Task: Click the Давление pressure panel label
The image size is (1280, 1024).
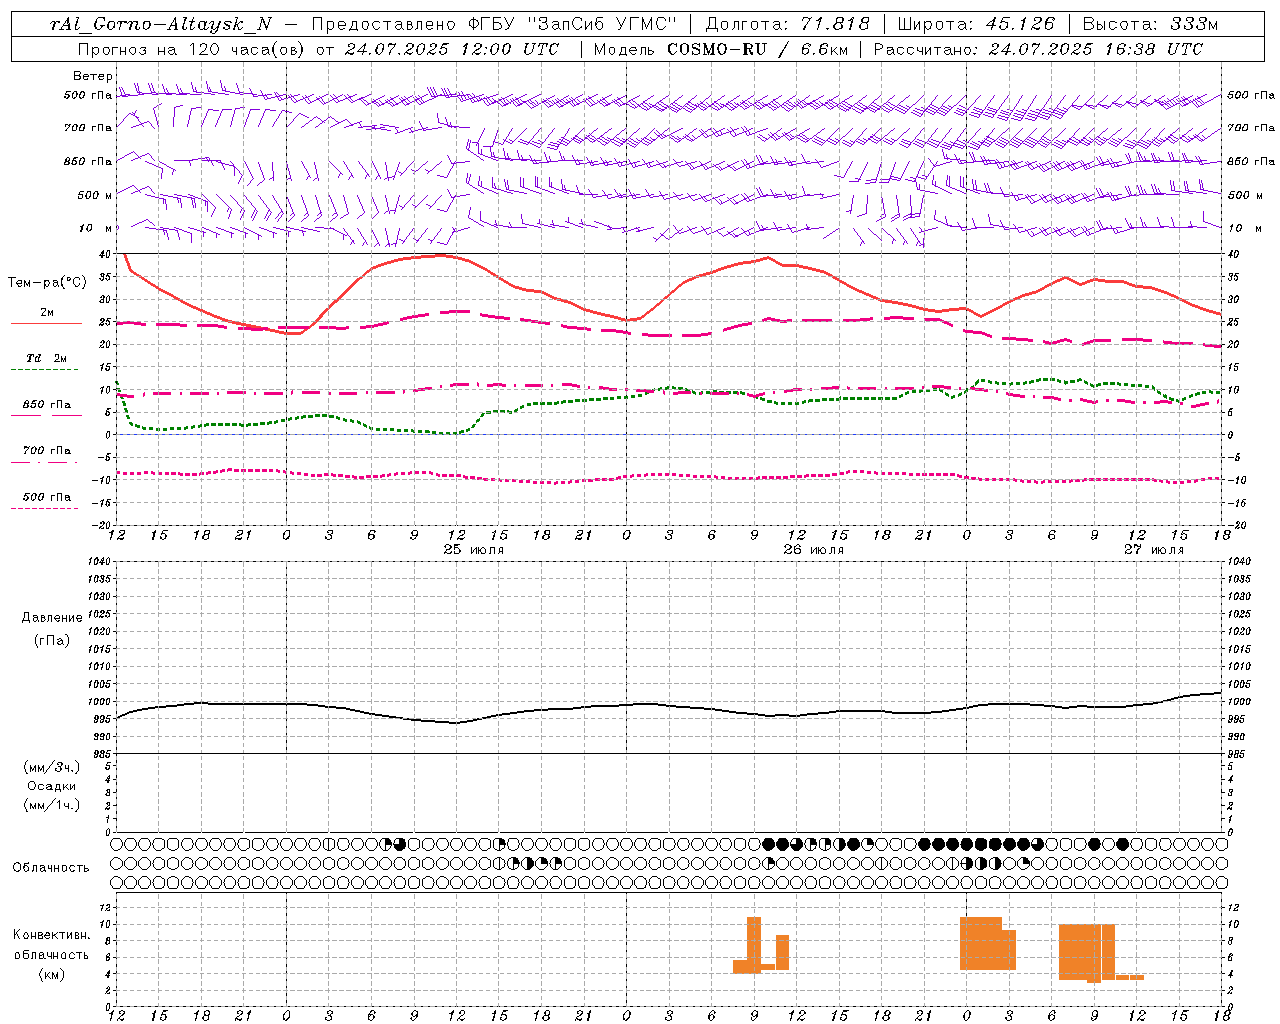Action: [x=52, y=618]
